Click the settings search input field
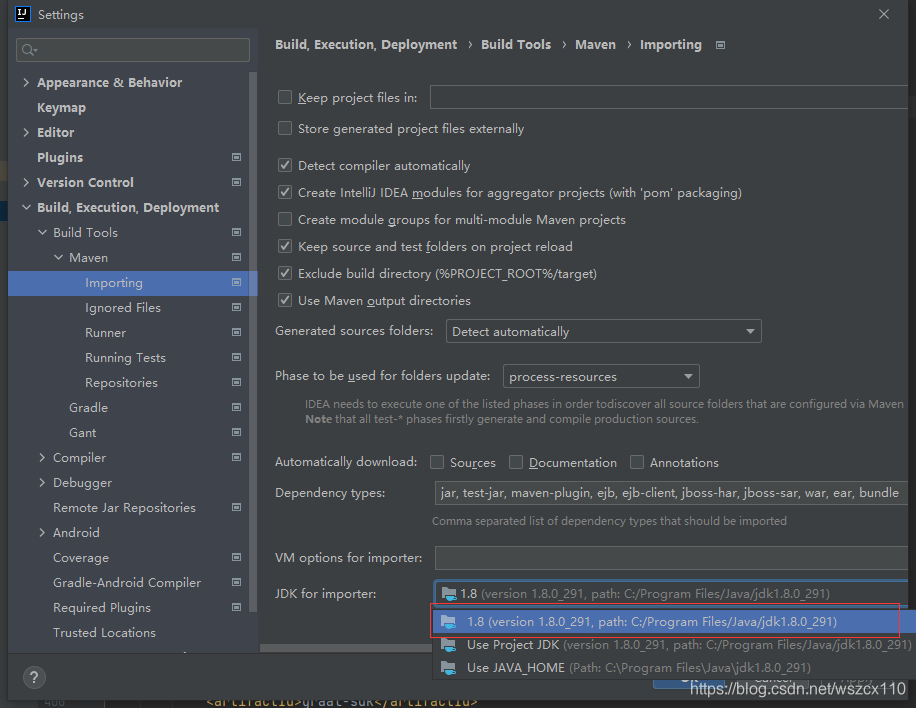Viewport: 916px width, 708px height. (x=133, y=50)
